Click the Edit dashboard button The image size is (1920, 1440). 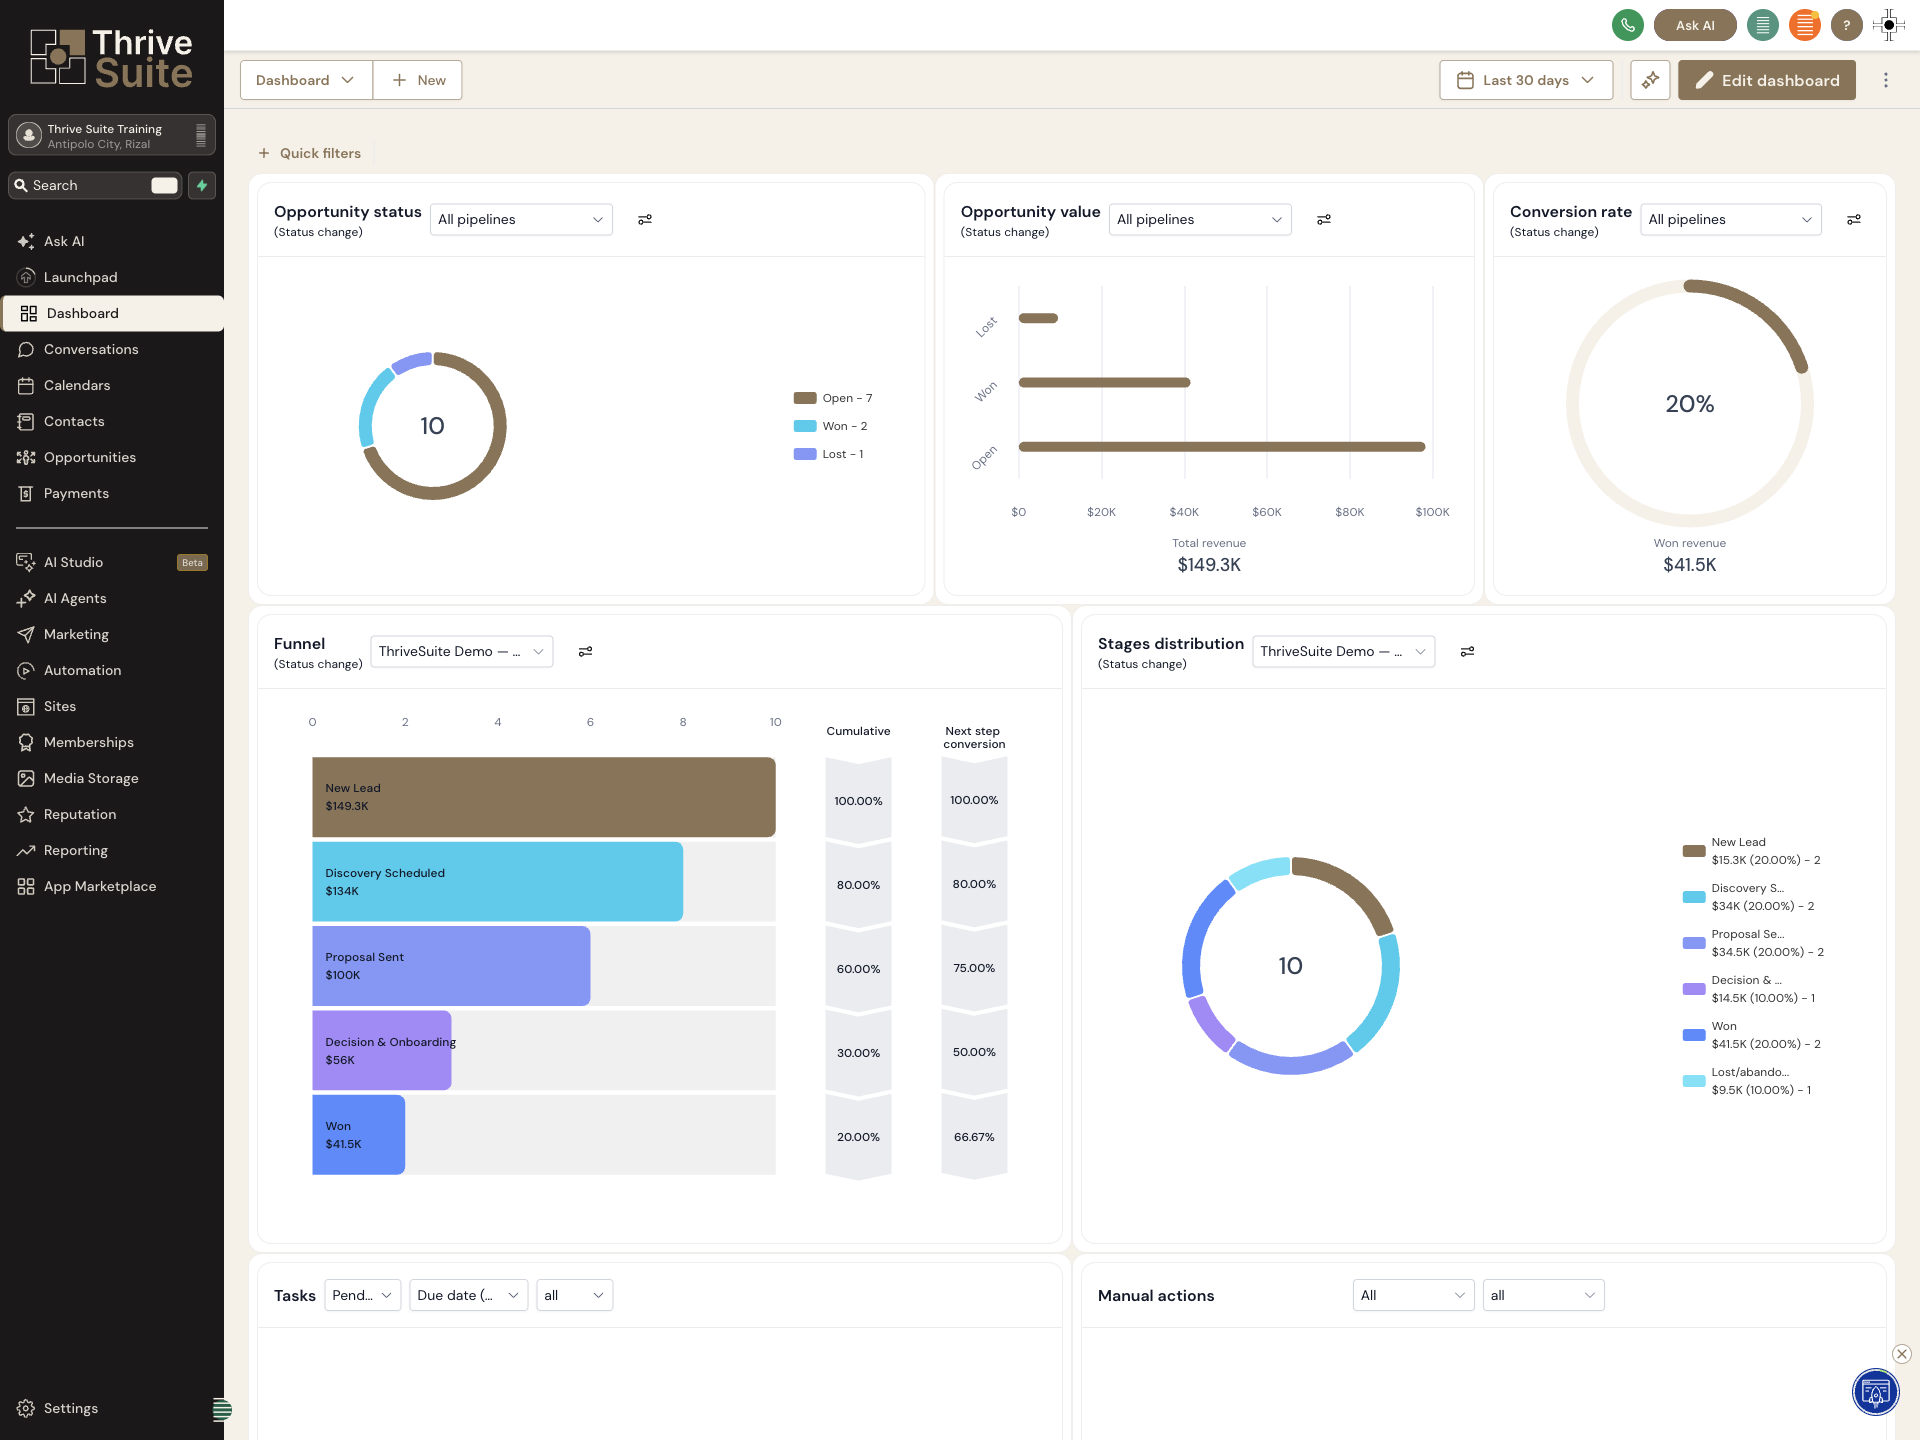(1767, 80)
